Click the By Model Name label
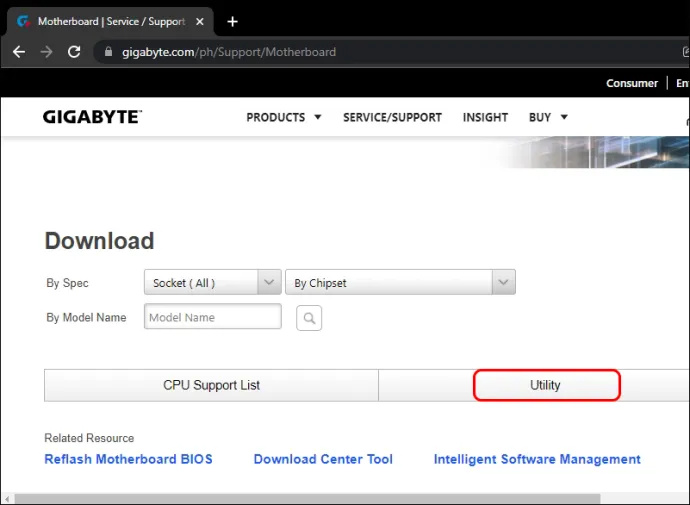 pyautogui.click(x=86, y=317)
